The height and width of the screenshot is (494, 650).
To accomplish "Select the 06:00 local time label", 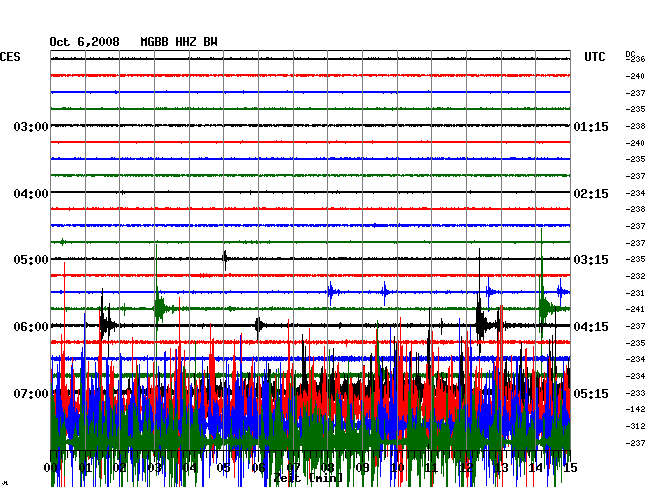I will coord(31,327).
